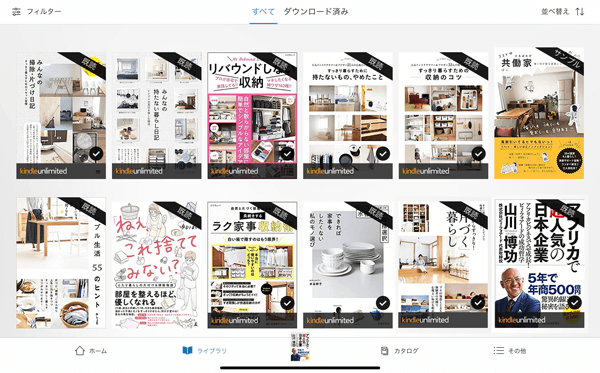
Task: Go to ライブラリ label in bottom bar
Action: 212,351
